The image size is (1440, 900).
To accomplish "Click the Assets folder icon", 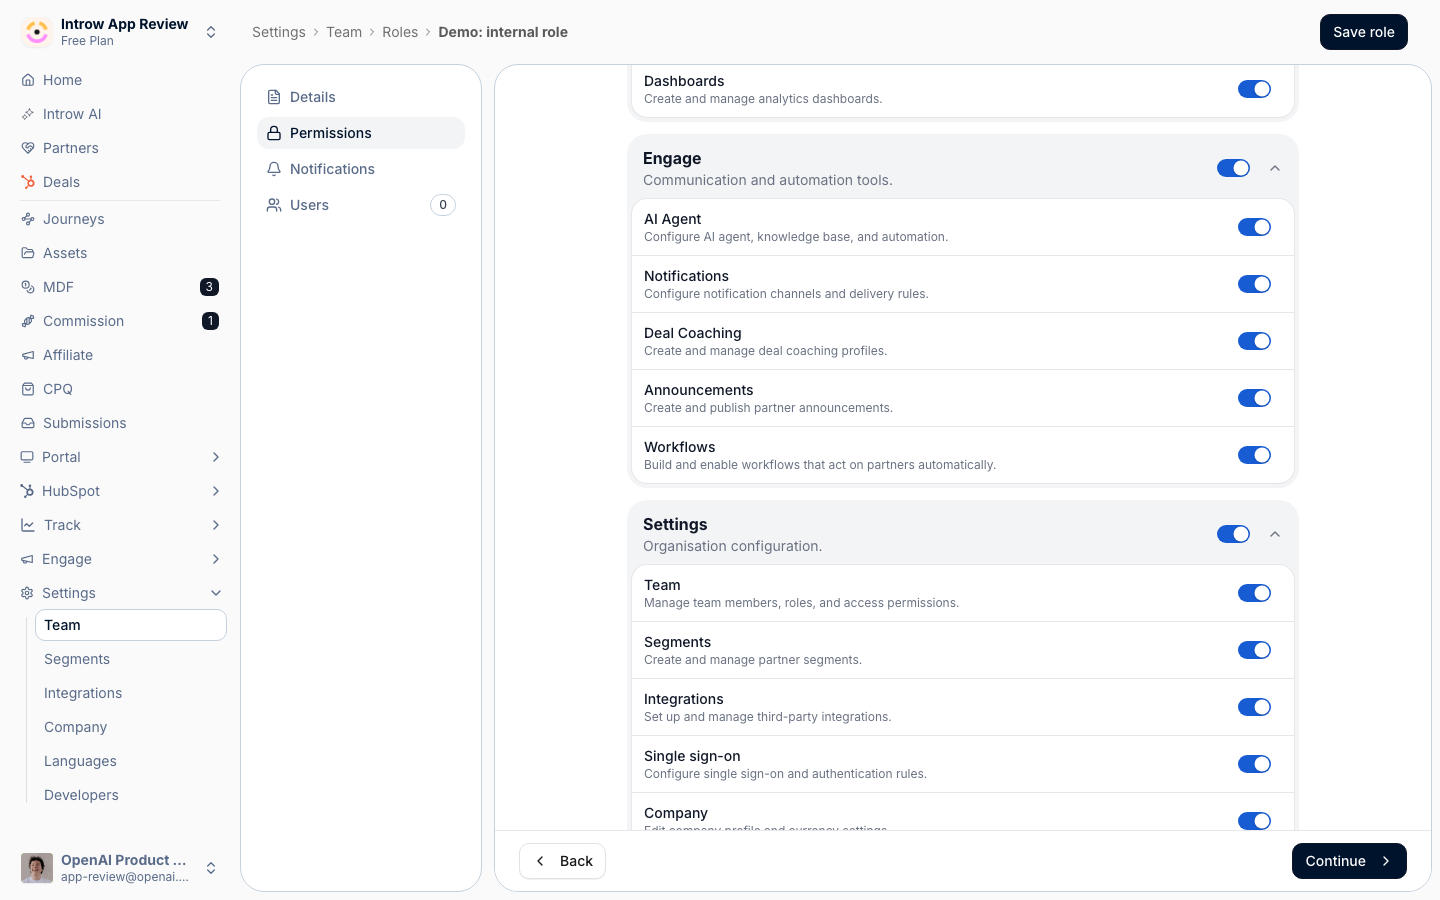I will click(28, 253).
